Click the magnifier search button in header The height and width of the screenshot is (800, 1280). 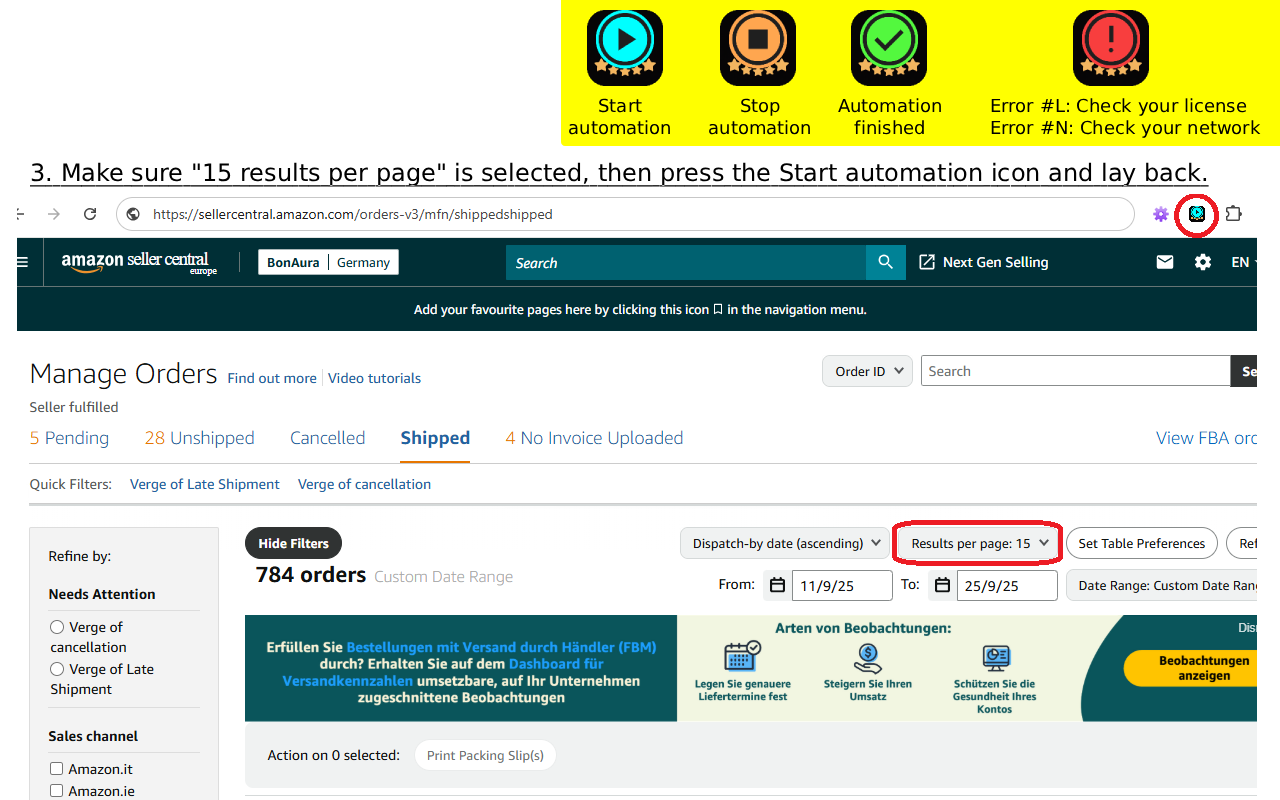tap(885, 262)
